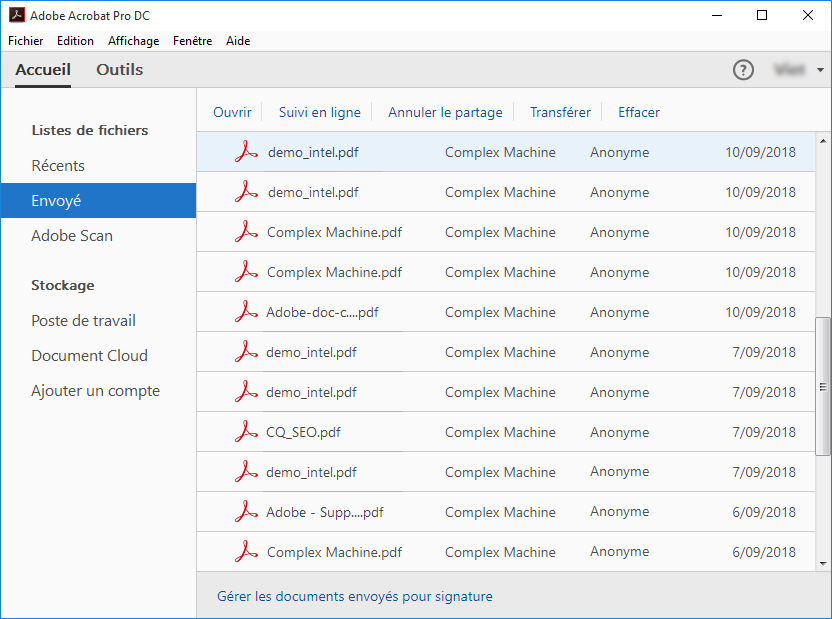Click the Ouvrir button
The image size is (832, 619).
click(232, 112)
